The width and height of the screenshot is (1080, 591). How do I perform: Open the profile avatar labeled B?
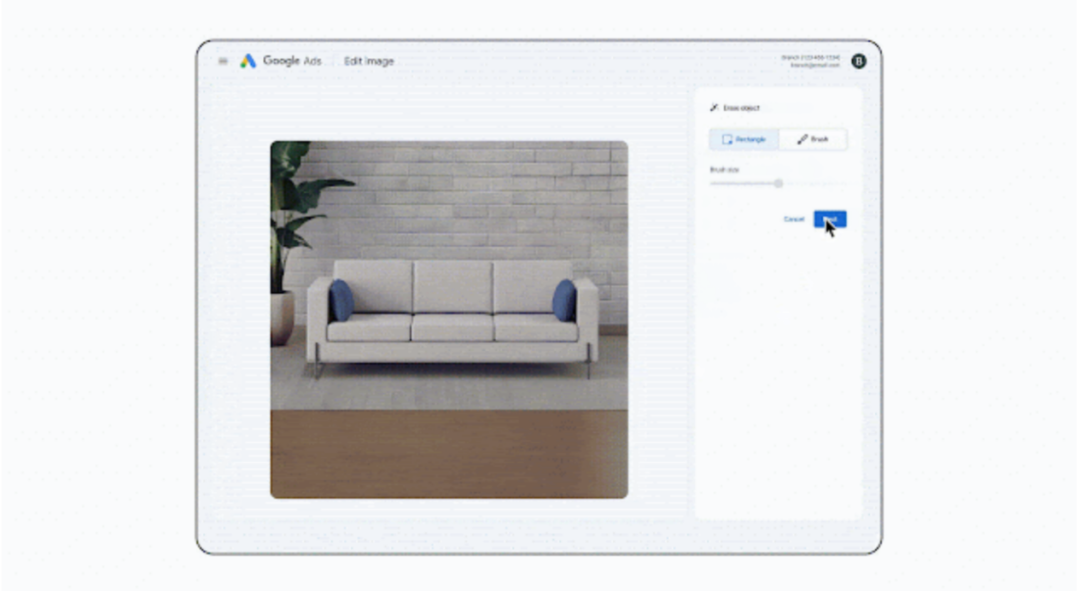coord(858,61)
